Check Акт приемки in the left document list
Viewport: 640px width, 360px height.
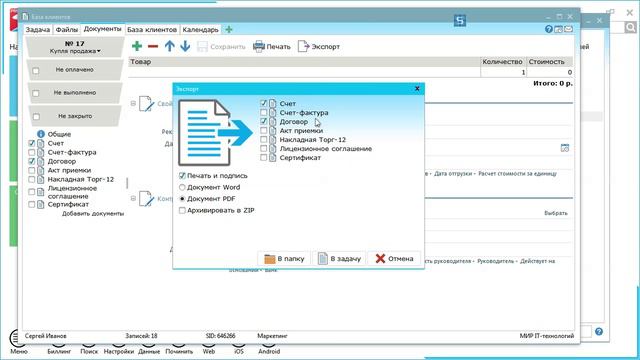(32, 170)
